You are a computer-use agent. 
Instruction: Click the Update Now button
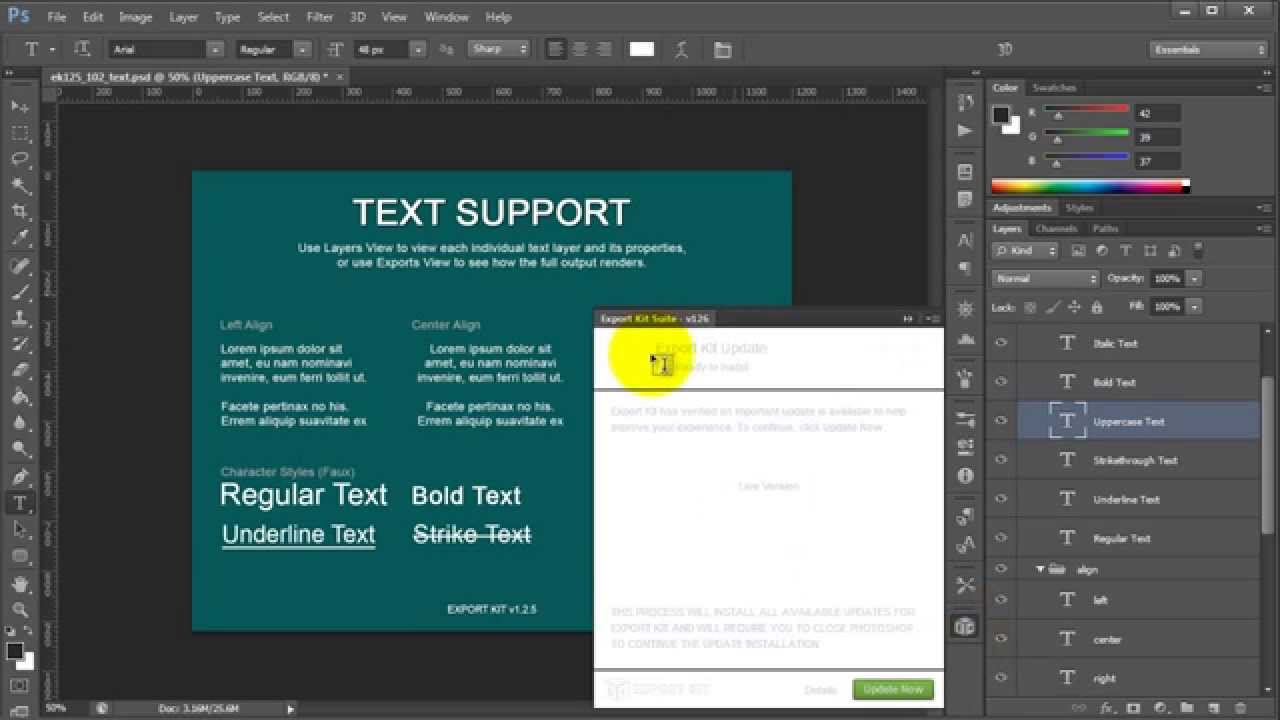tap(893, 689)
